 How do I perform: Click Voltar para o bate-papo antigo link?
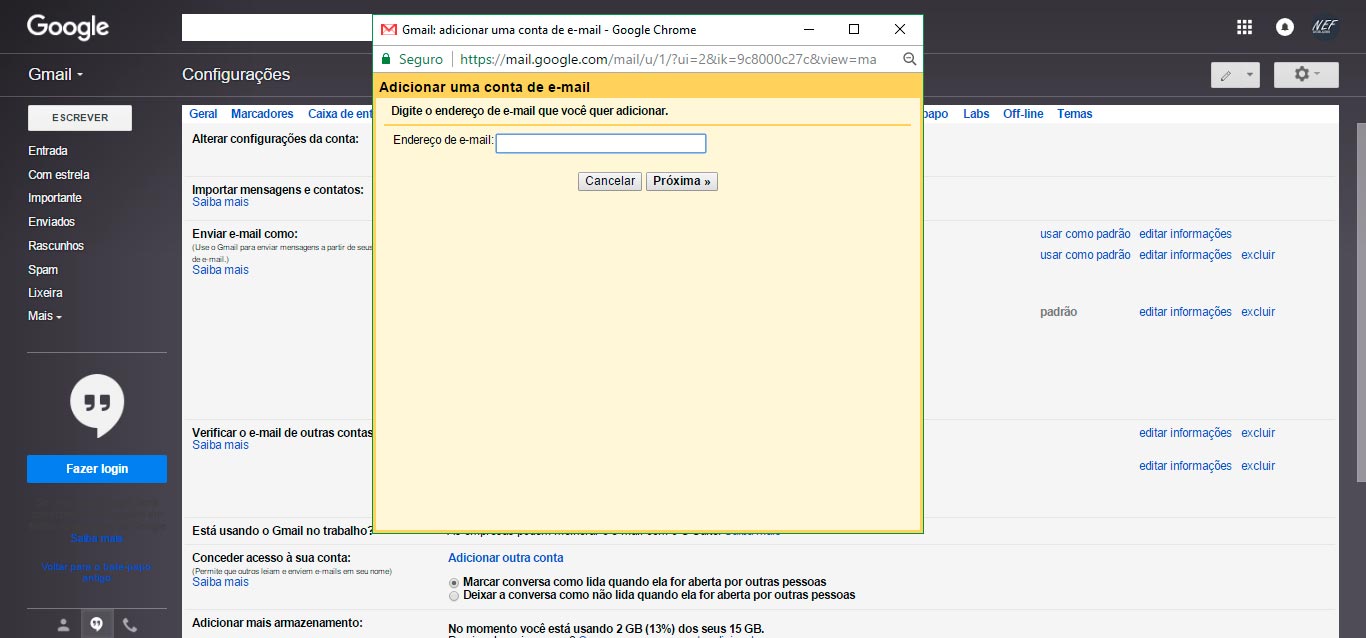pos(96,572)
